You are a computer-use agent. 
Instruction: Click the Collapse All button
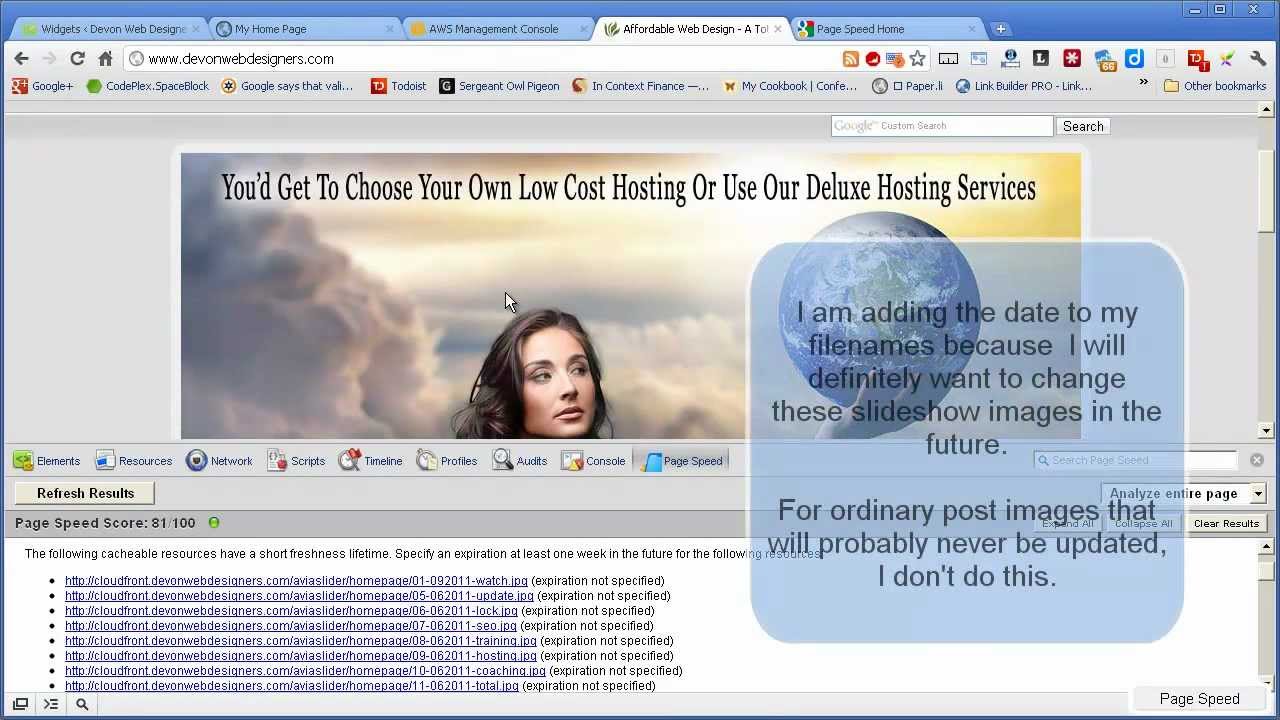(x=1143, y=524)
